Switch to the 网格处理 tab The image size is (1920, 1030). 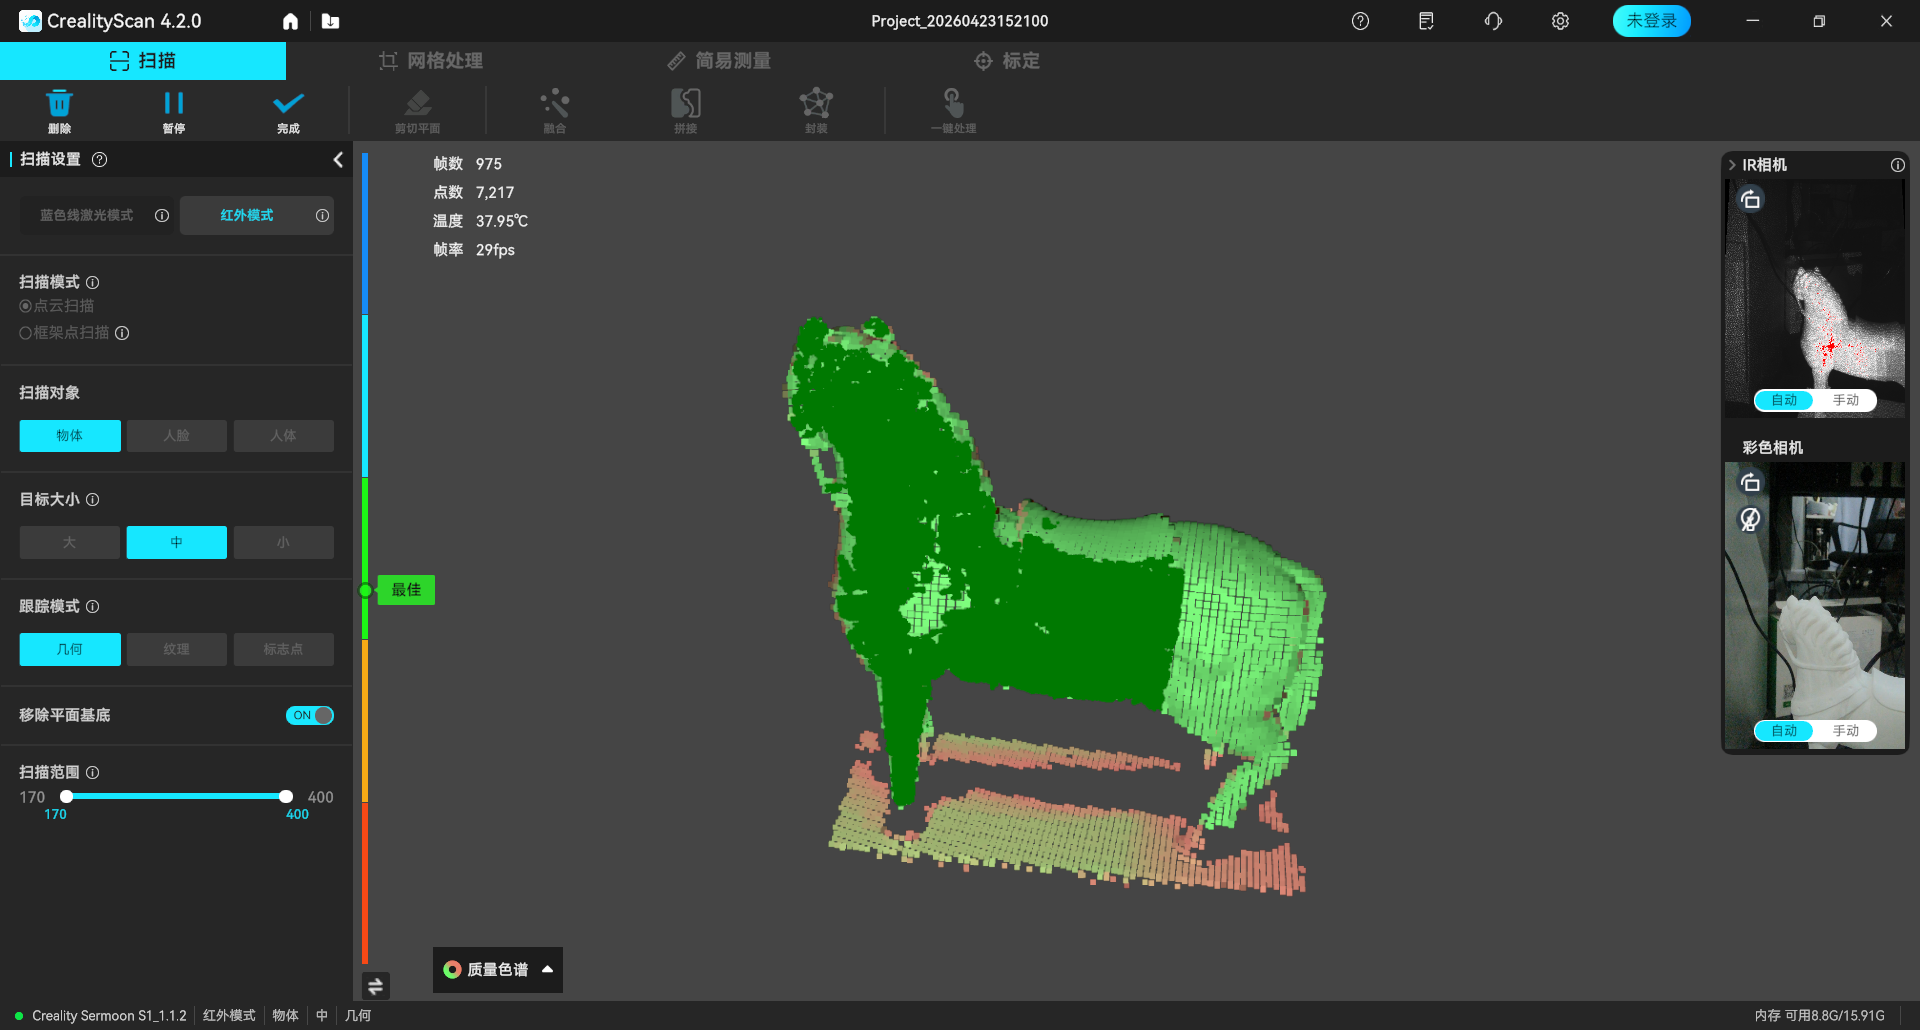coord(431,61)
